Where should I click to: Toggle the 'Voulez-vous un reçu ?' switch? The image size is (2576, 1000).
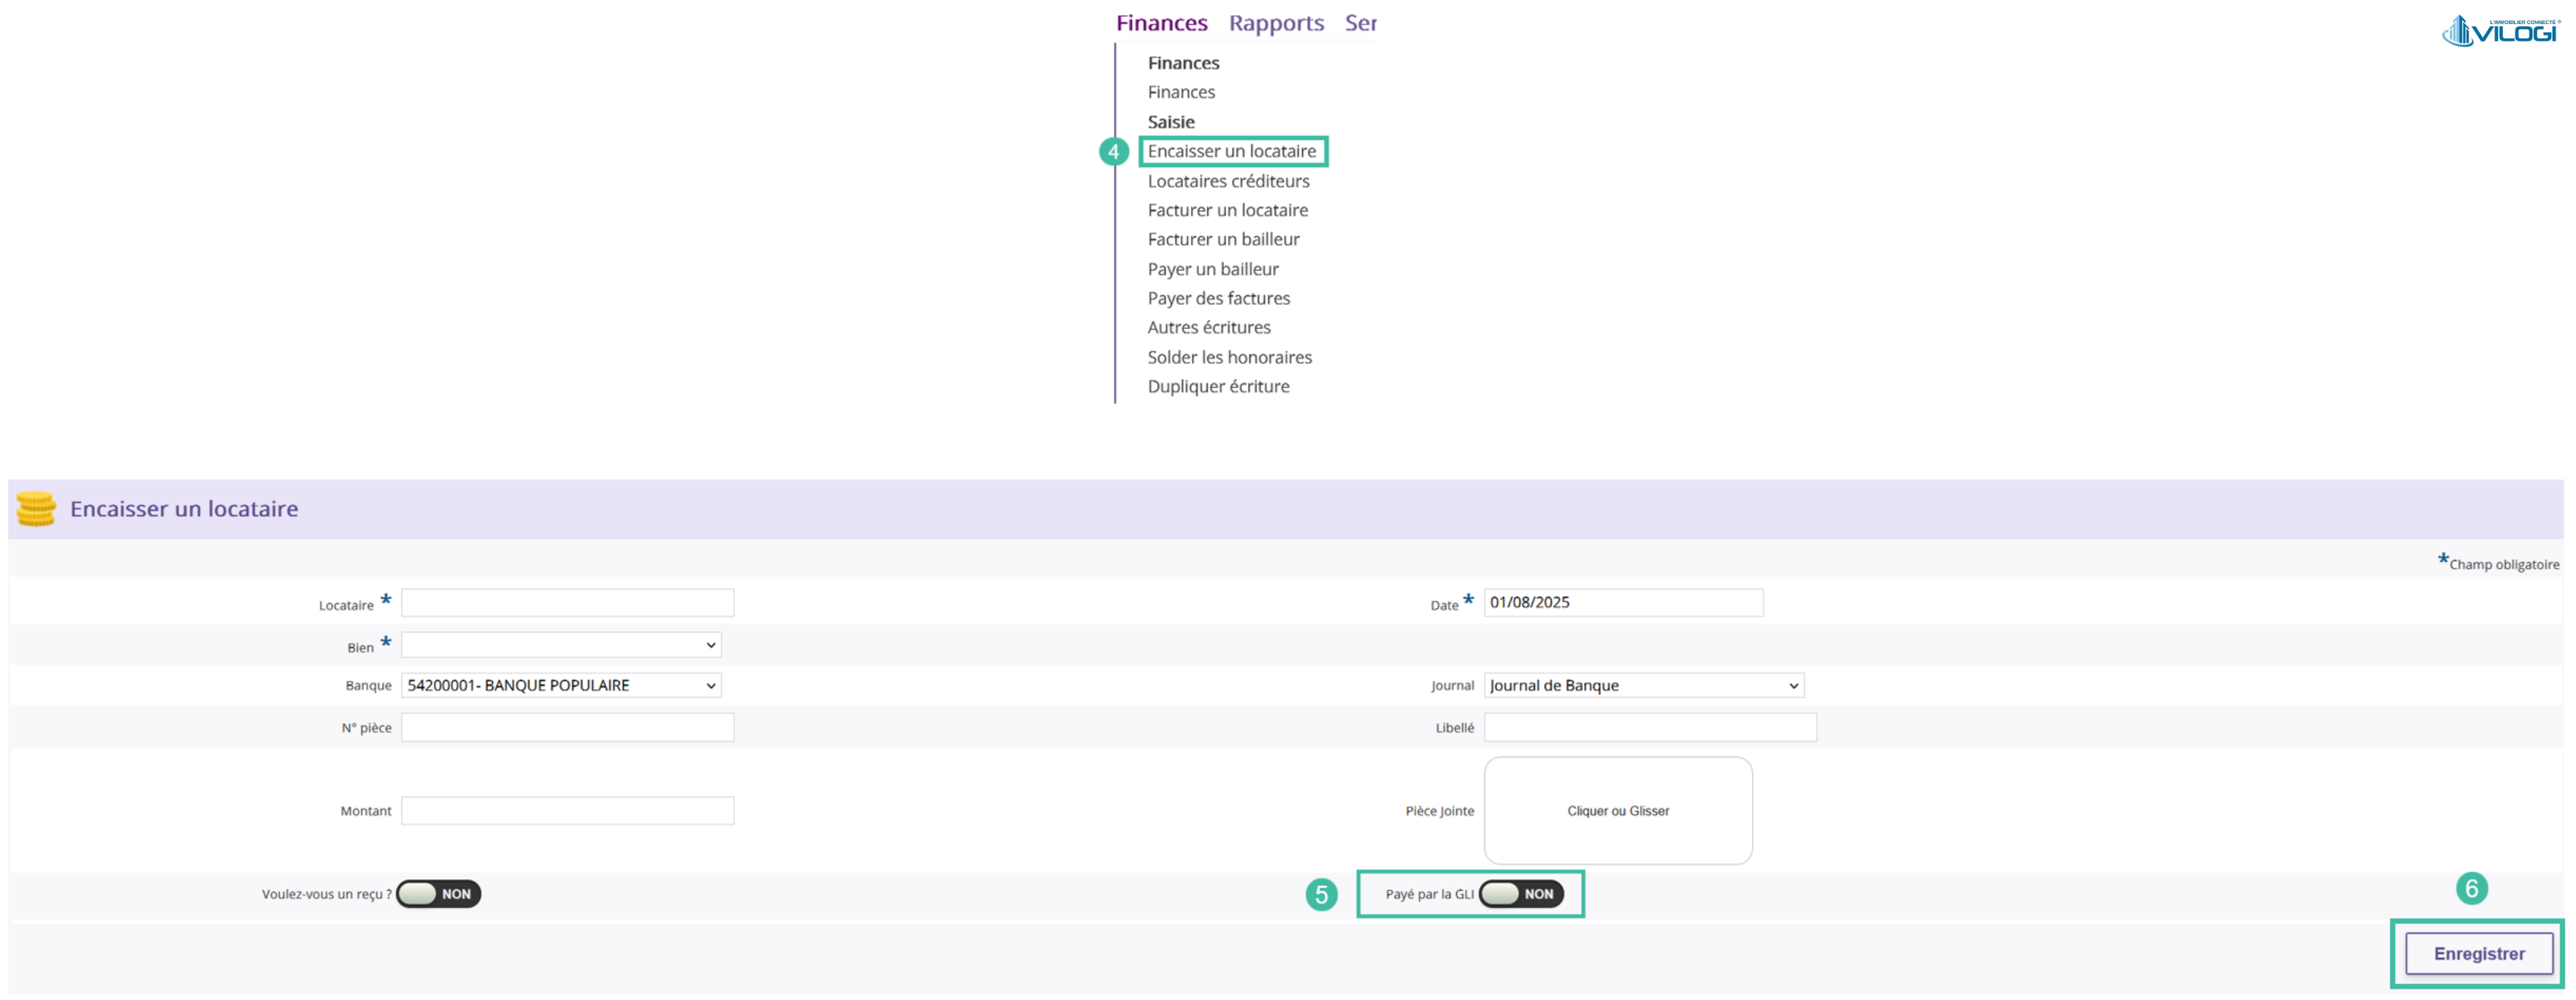438,894
